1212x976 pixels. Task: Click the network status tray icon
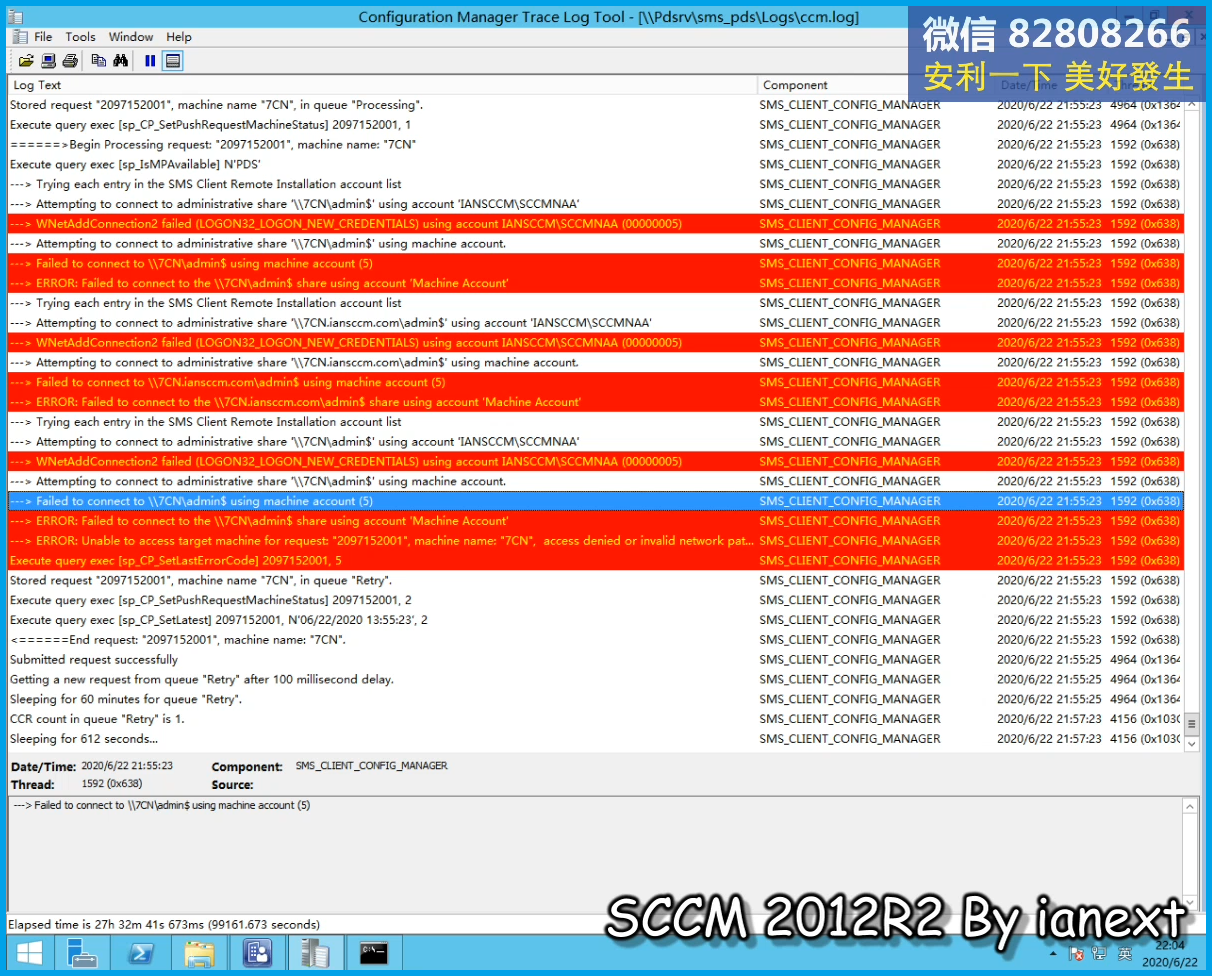tap(1101, 955)
